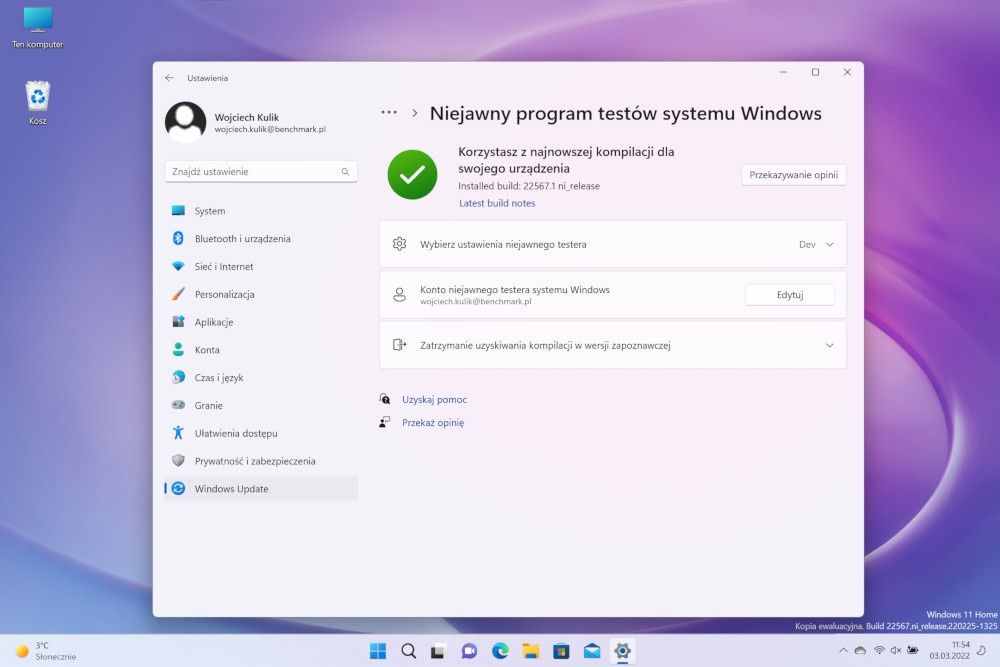1000x667 pixels.
Task: Launch Microsoft Edge from the taskbar
Action: [500, 651]
